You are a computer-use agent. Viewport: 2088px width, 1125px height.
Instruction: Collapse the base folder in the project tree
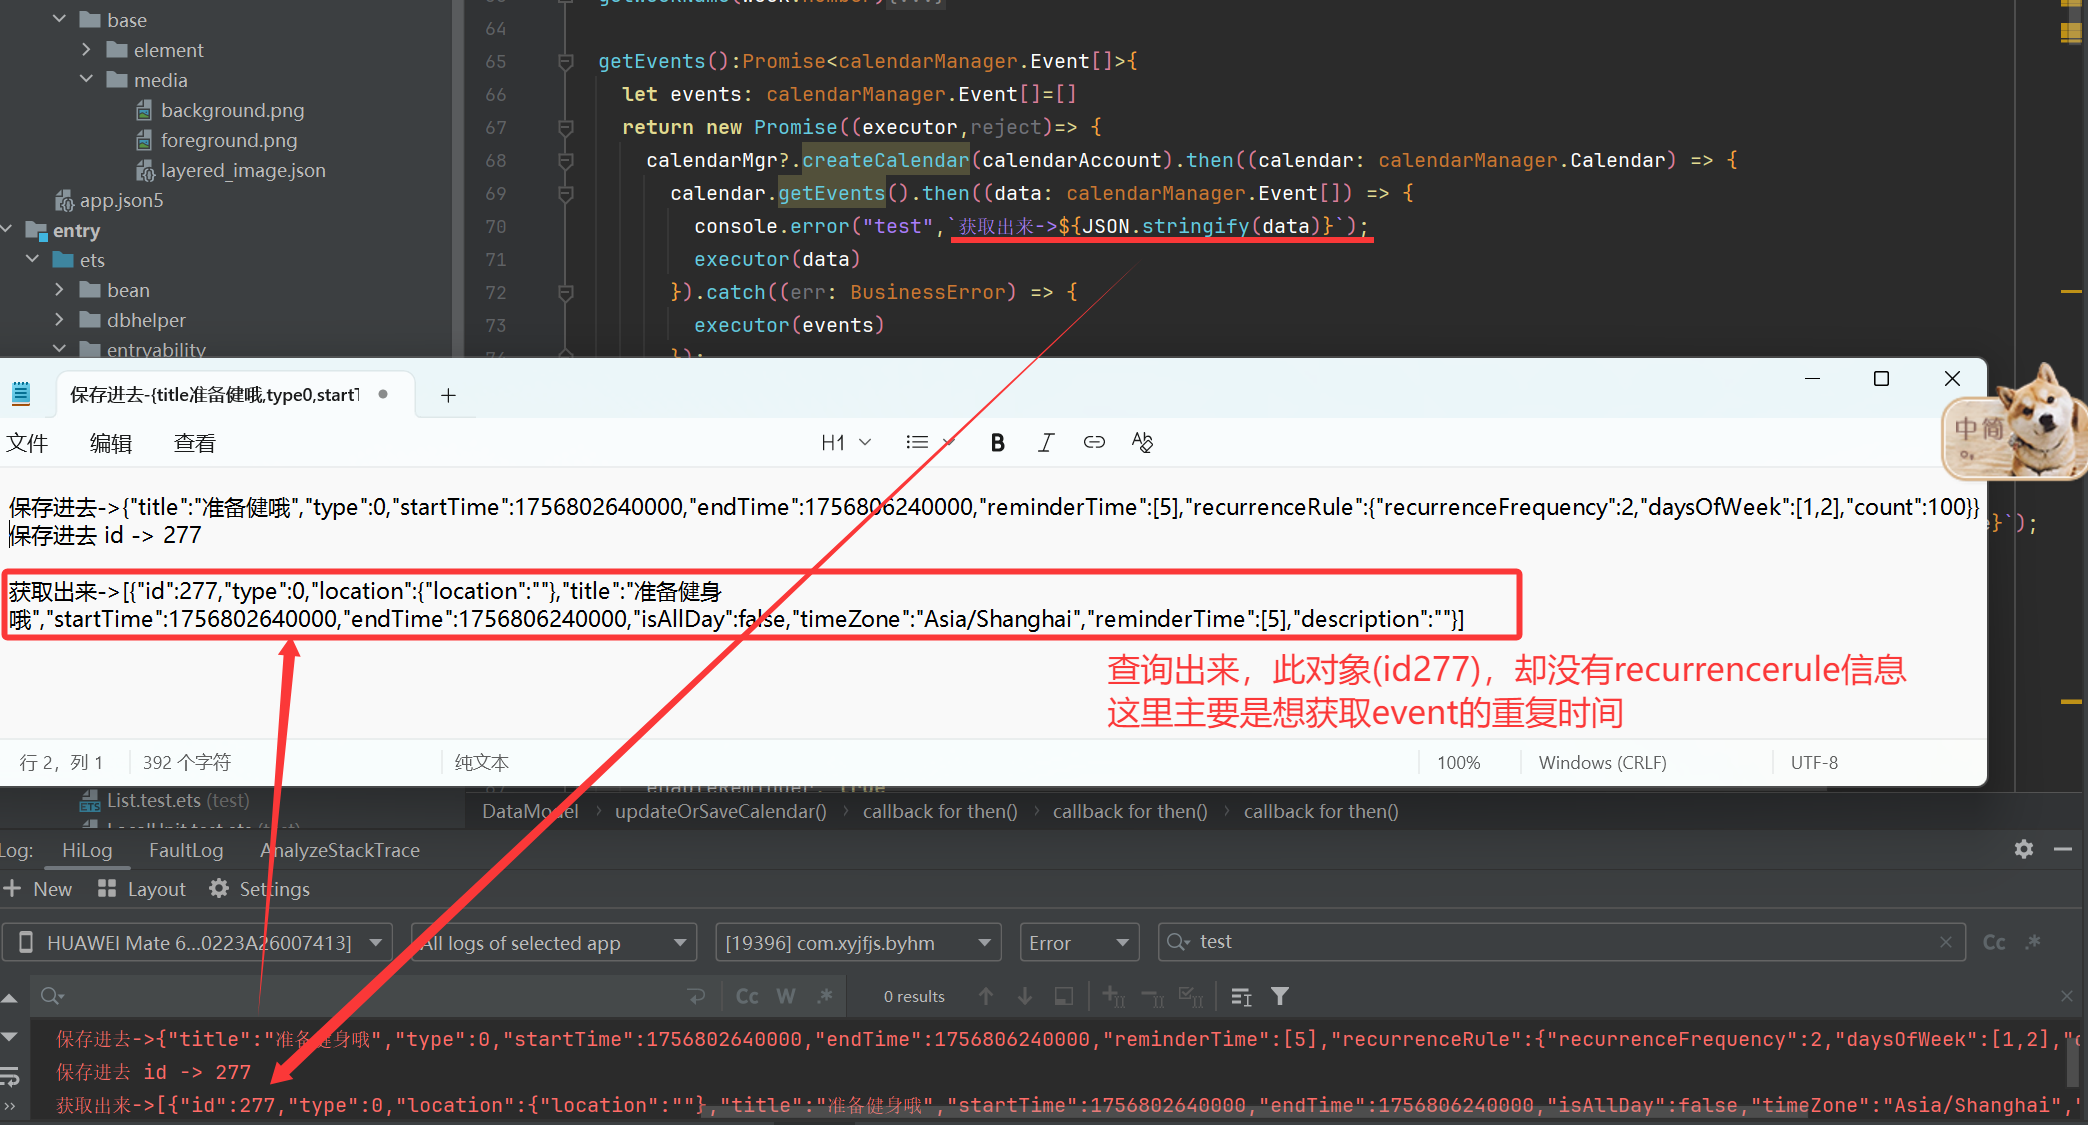(x=59, y=19)
